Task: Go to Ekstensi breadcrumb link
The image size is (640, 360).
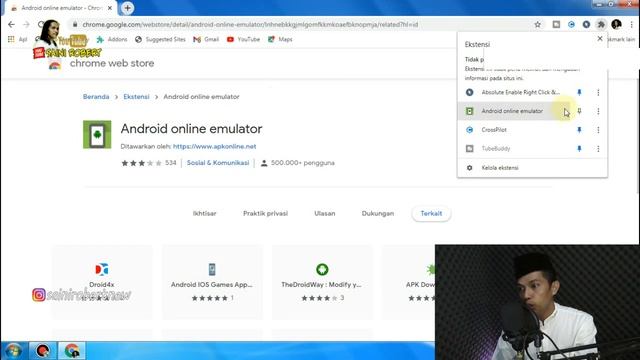Action: pyautogui.click(x=136, y=97)
